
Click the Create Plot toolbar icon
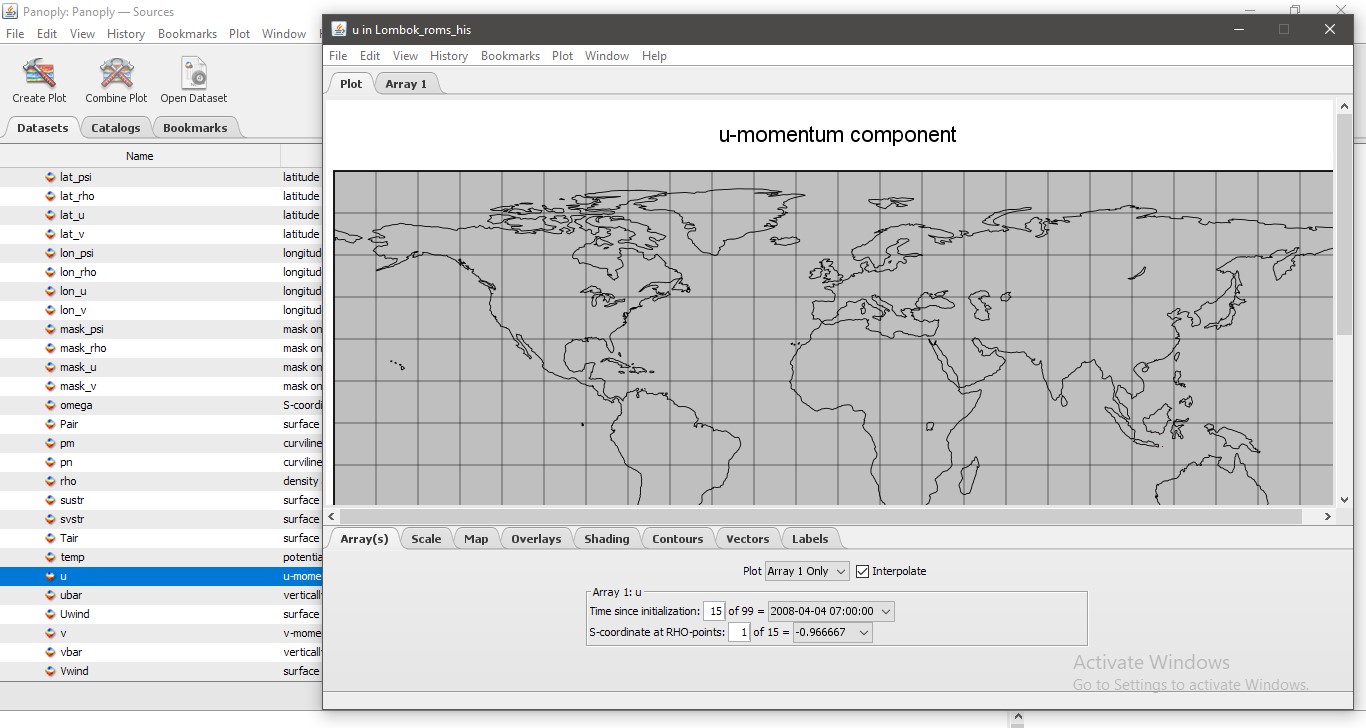click(39, 74)
